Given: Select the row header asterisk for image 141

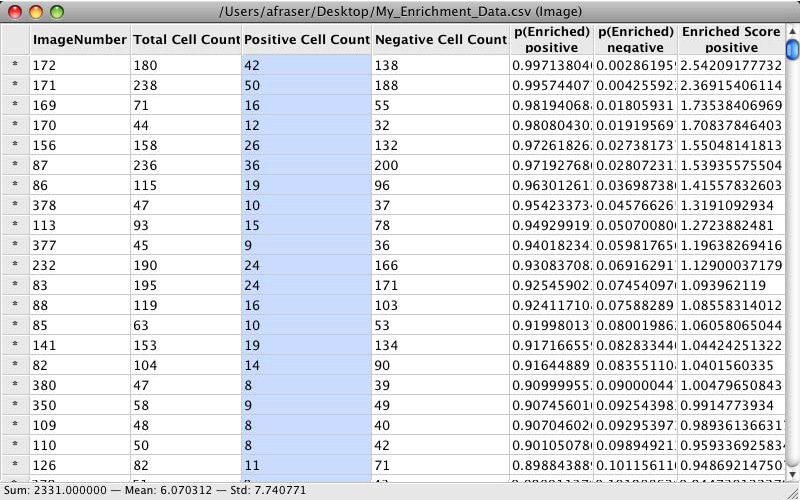Looking at the screenshot, I should (x=14, y=345).
